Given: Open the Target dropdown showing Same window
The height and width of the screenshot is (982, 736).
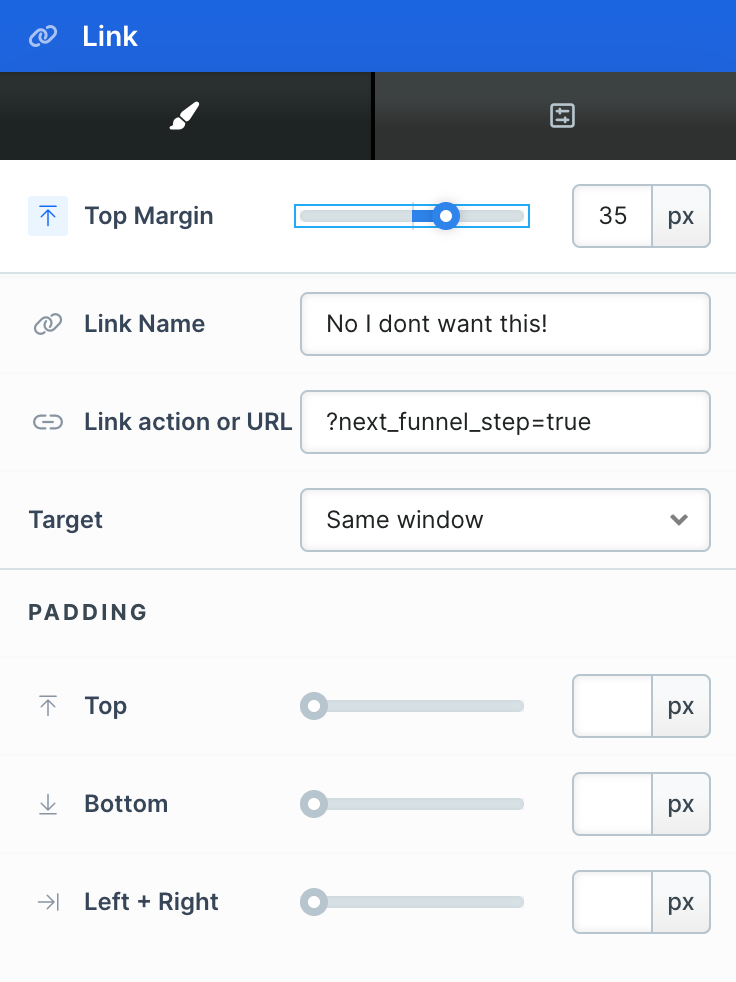Looking at the screenshot, I should (505, 520).
